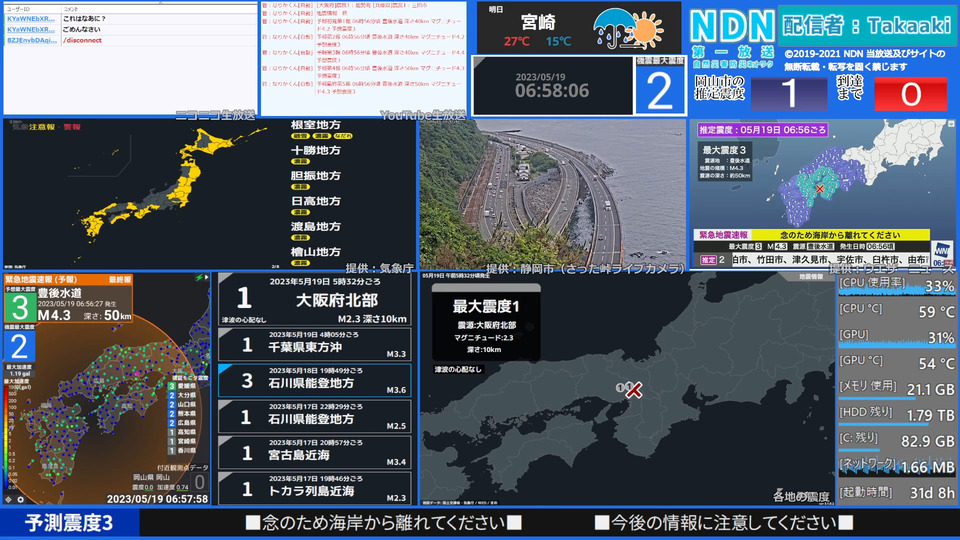The width and height of the screenshot is (960, 540).
Task: Click 大分県 in prefecture intensity list
Action: coord(187,396)
